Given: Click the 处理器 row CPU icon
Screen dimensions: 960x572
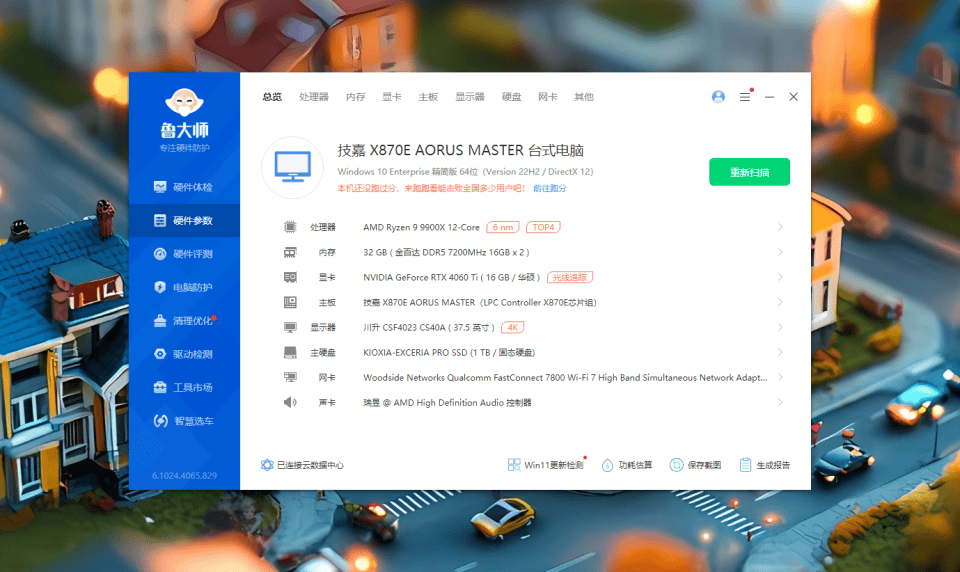Looking at the screenshot, I should (290, 227).
